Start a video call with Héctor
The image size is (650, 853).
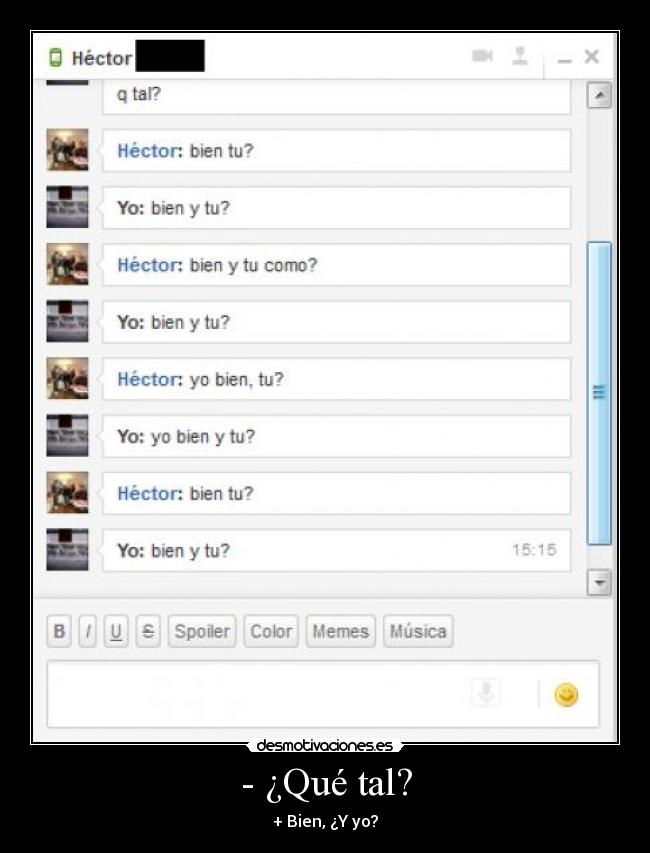pyautogui.click(x=482, y=56)
